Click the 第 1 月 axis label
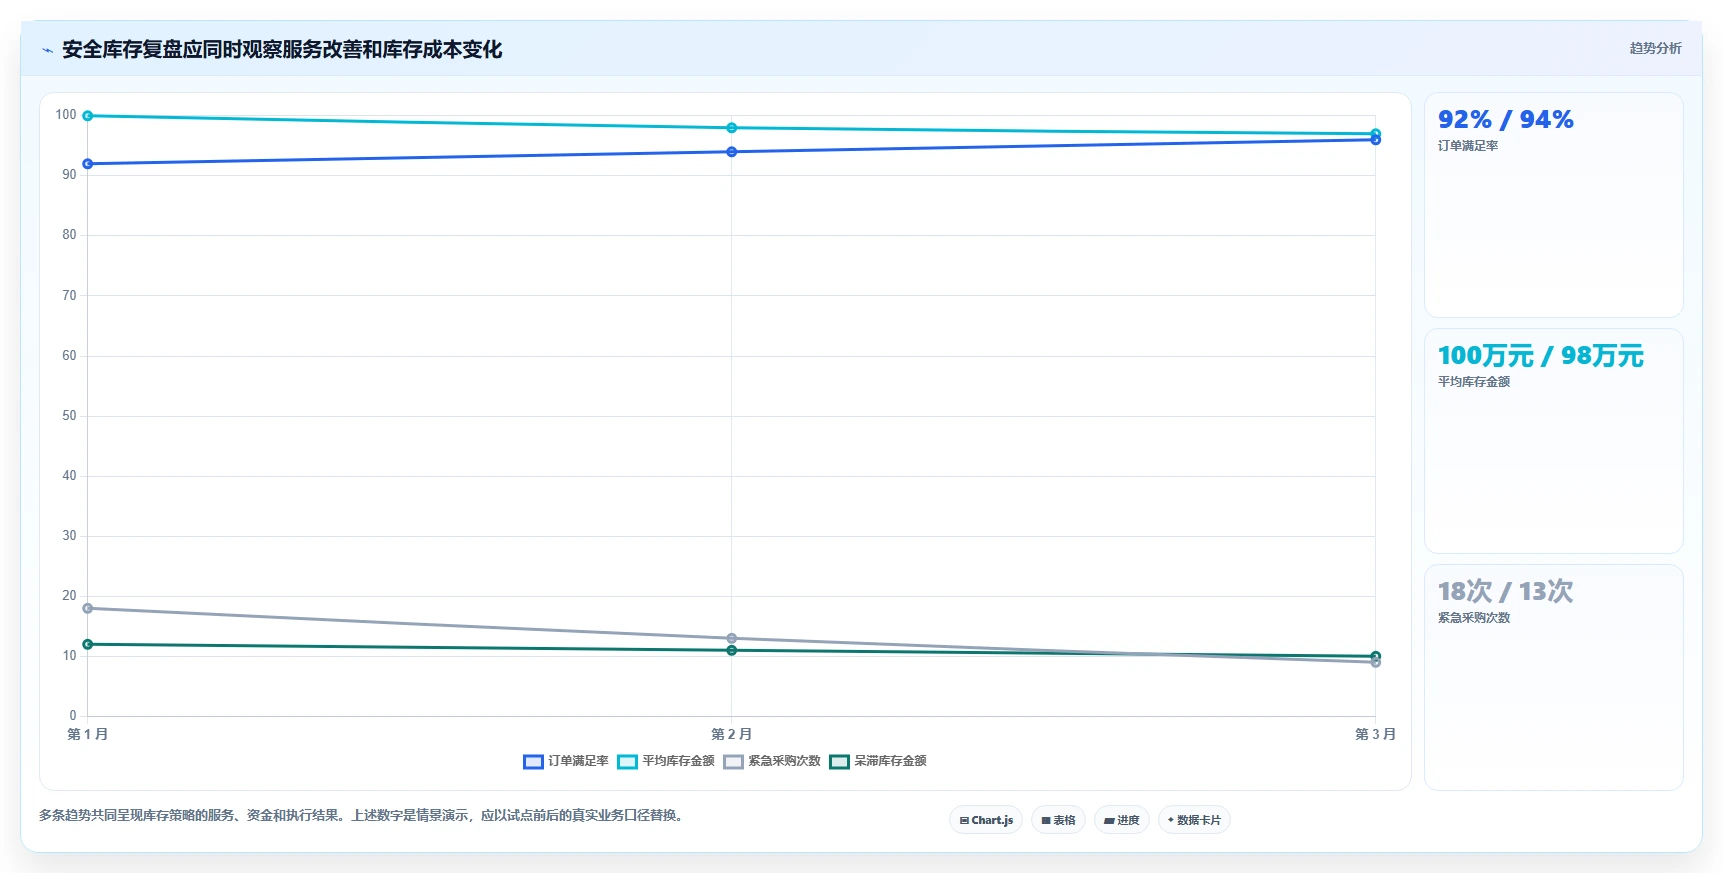Viewport: 1723px width, 873px height. (88, 734)
